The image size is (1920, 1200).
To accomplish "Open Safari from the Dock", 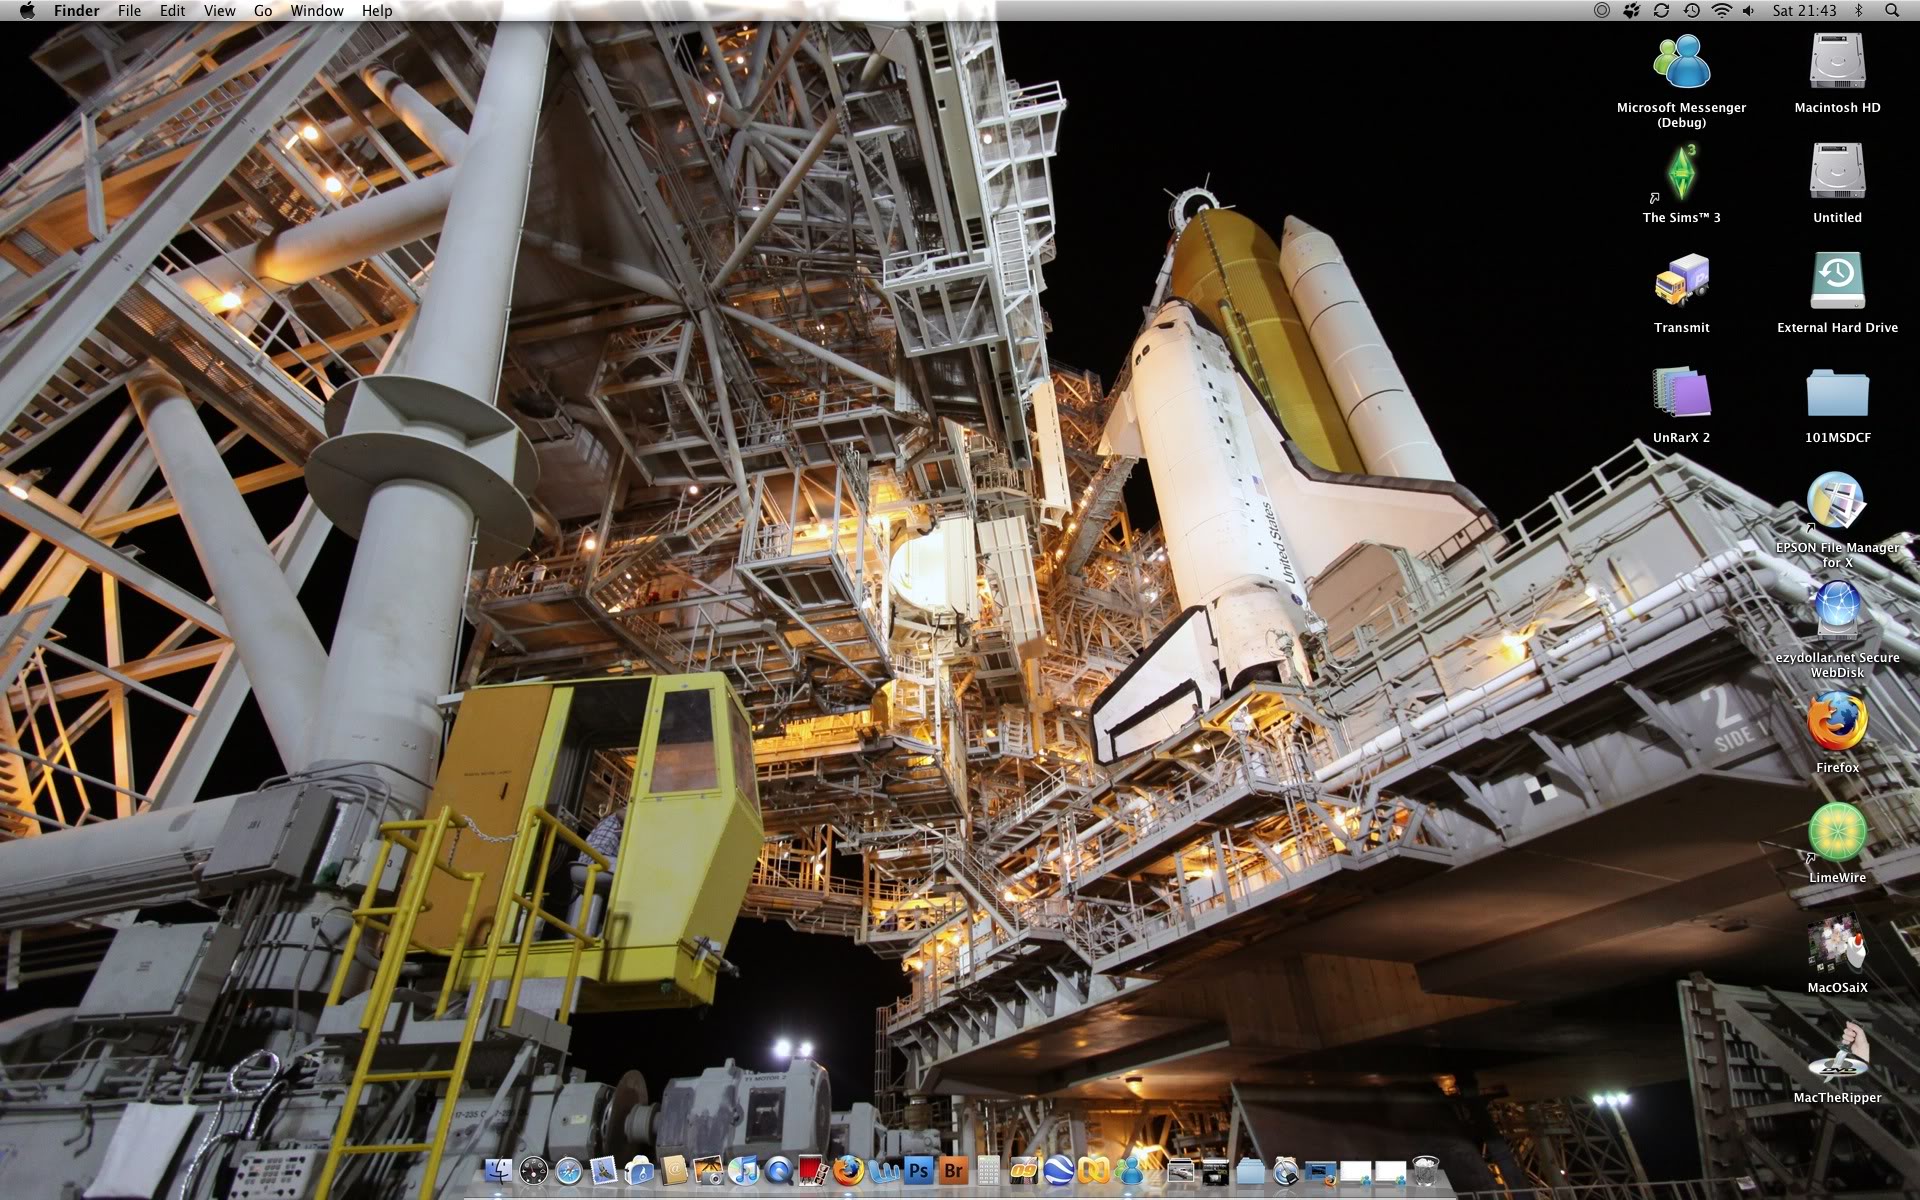I will 568,1172.
